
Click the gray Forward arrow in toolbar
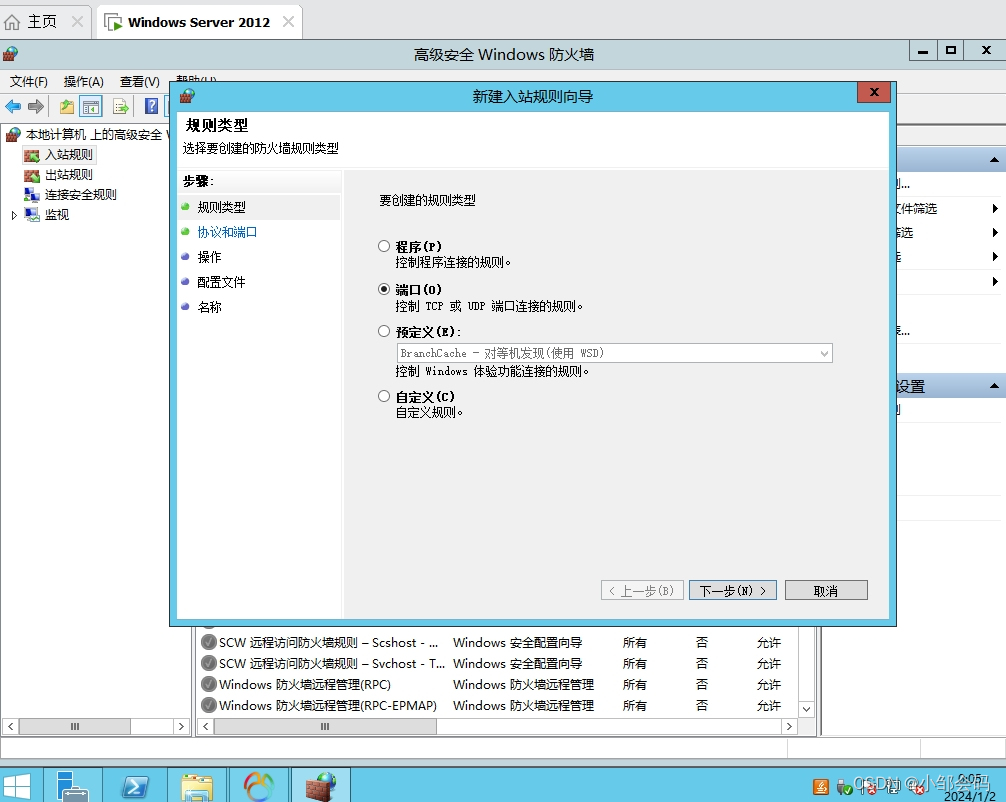(x=36, y=107)
